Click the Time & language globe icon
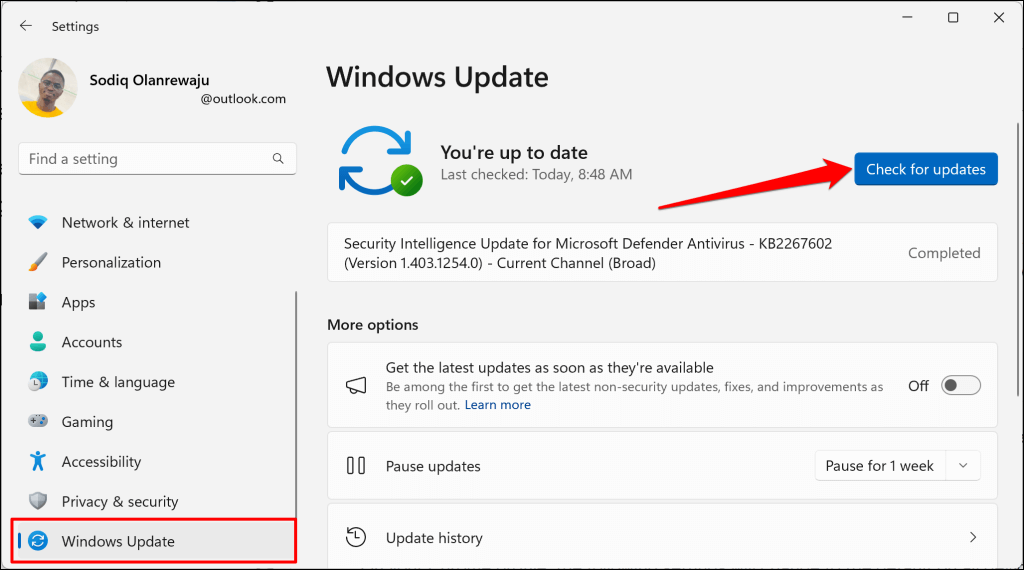The width and height of the screenshot is (1024, 570). tap(38, 381)
